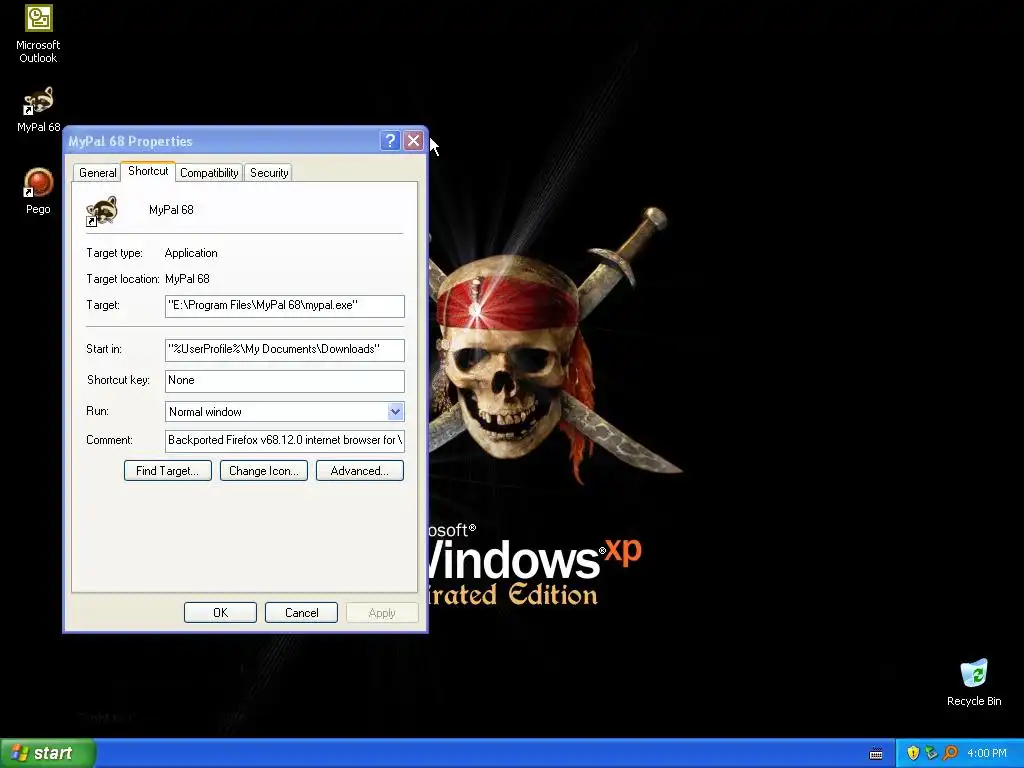1024x768 pixels.
Task: Click the on-screen keyboard taskbar icon
Action: point(876,754)
